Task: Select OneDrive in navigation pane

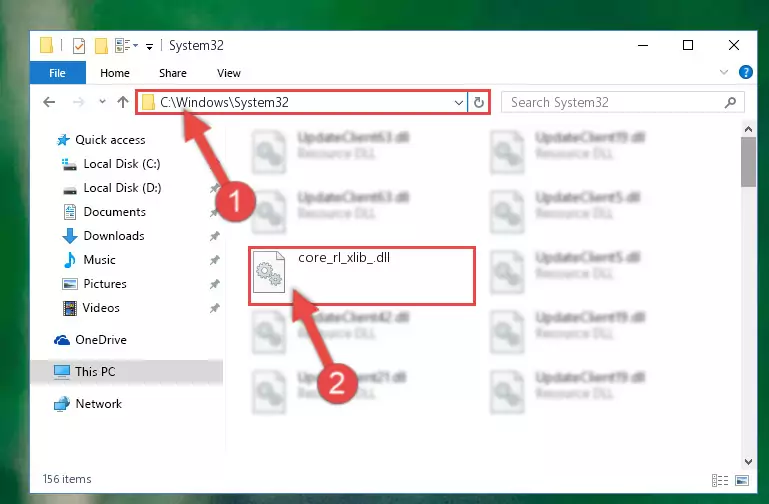Action: click(101, 340)
